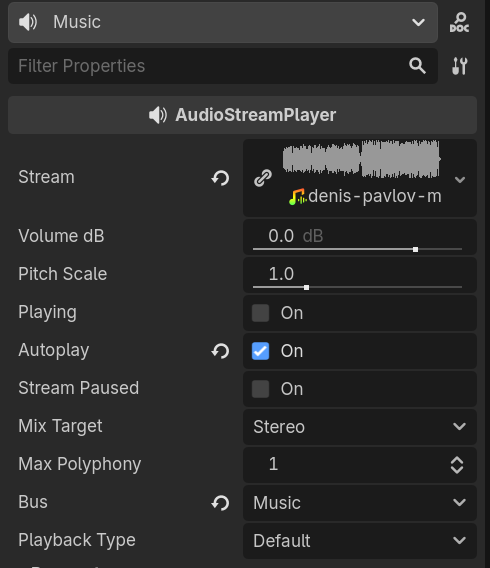Revert Autoplay to its default value
The width and height of the screenshot is (490, 568).
pos(221,351)
